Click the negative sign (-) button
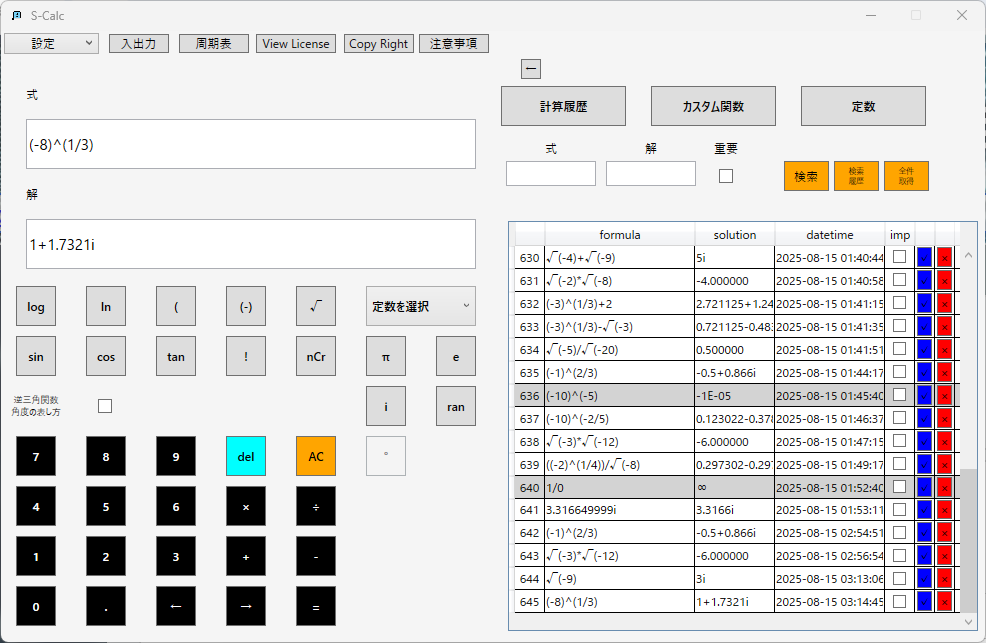Viewport: 986px width, 643px height. click(246, 306)
